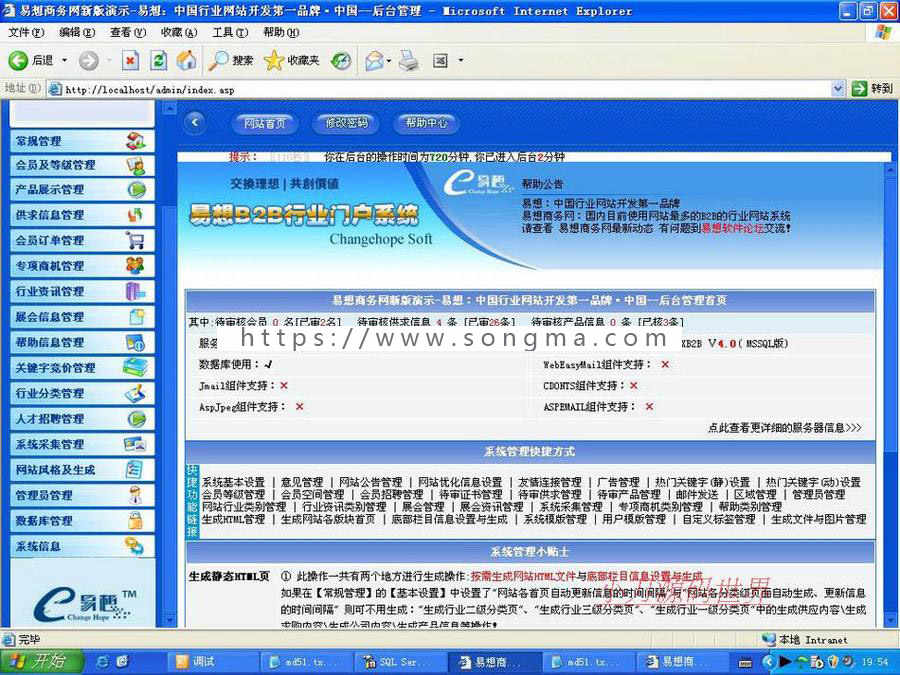Click into the address bar URL field
900x675 pixels.
pyautogui.click(x=439, y=89)
